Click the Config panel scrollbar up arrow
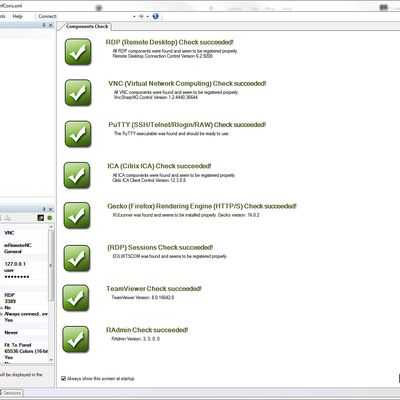The height and width of the screenshot is (400, 400). (x=51, y=227)
